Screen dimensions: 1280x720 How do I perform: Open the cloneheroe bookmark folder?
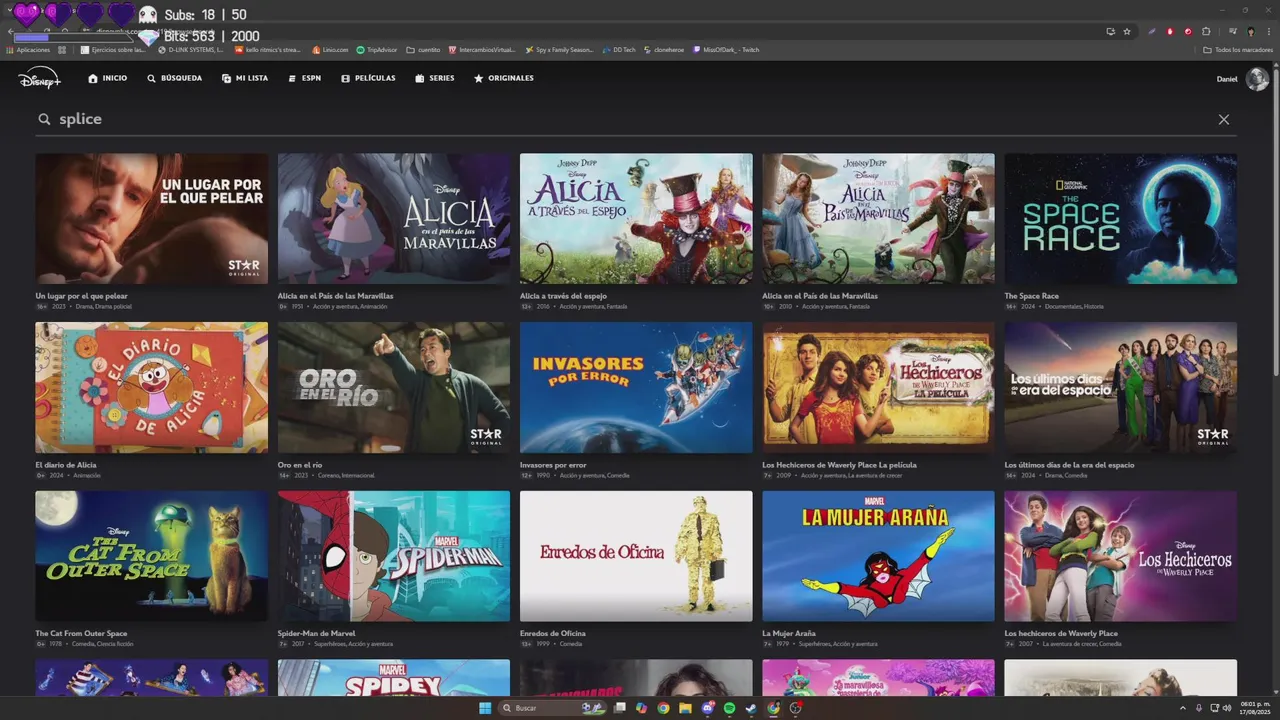664,49
